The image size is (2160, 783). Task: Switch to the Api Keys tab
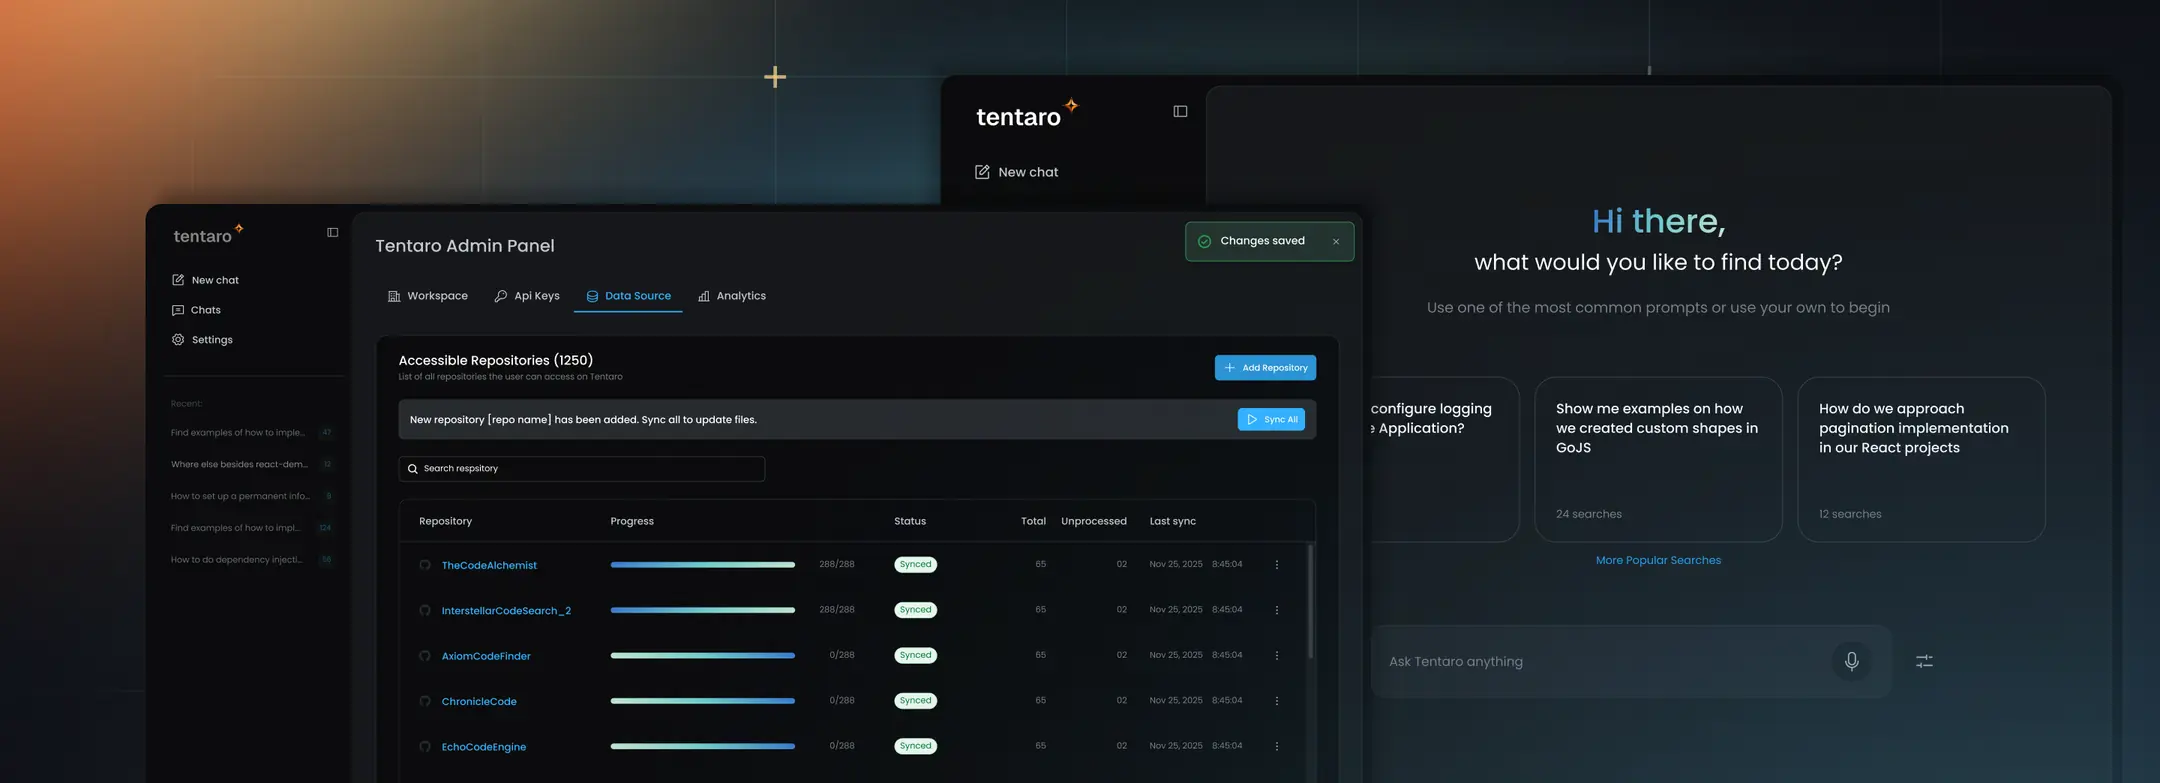coord(527,296)
